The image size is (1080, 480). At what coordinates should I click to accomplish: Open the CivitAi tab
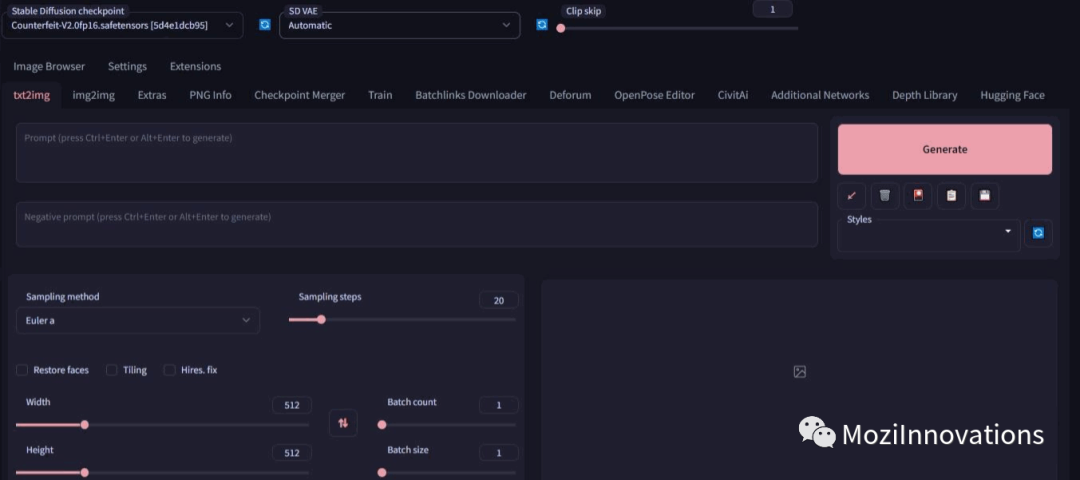click(733, 95)
